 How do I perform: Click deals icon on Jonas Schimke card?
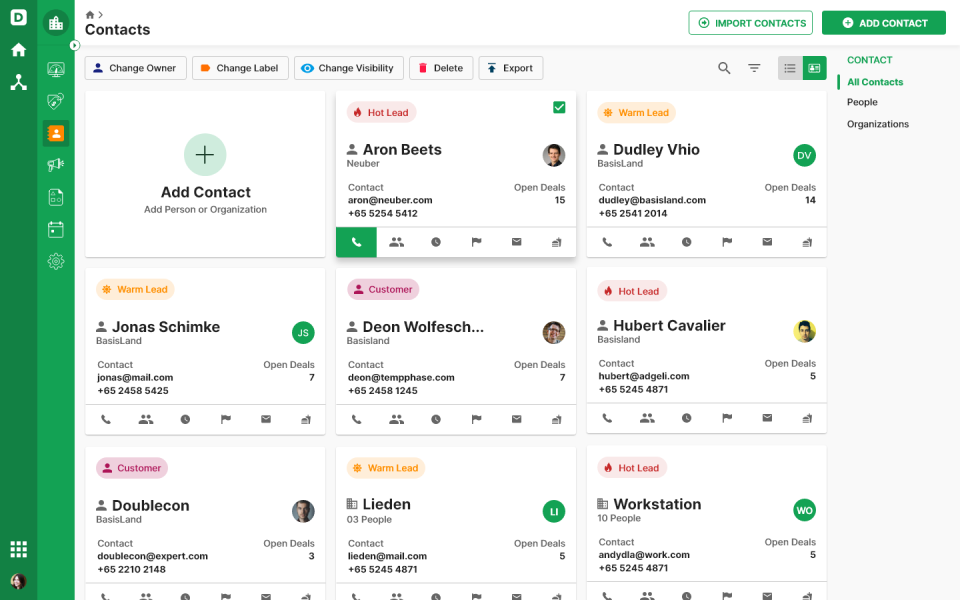pyautogui.click(x=306, y=420)
